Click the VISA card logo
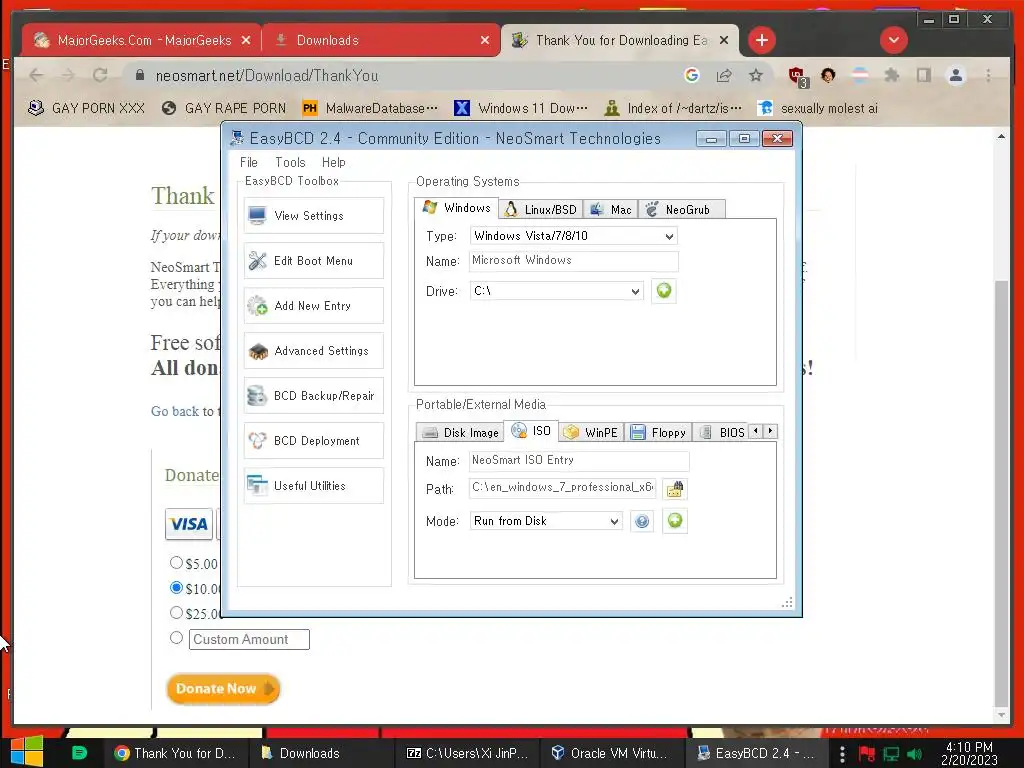The width and height of the screenshot is (1024, 768). click(189, 524)
